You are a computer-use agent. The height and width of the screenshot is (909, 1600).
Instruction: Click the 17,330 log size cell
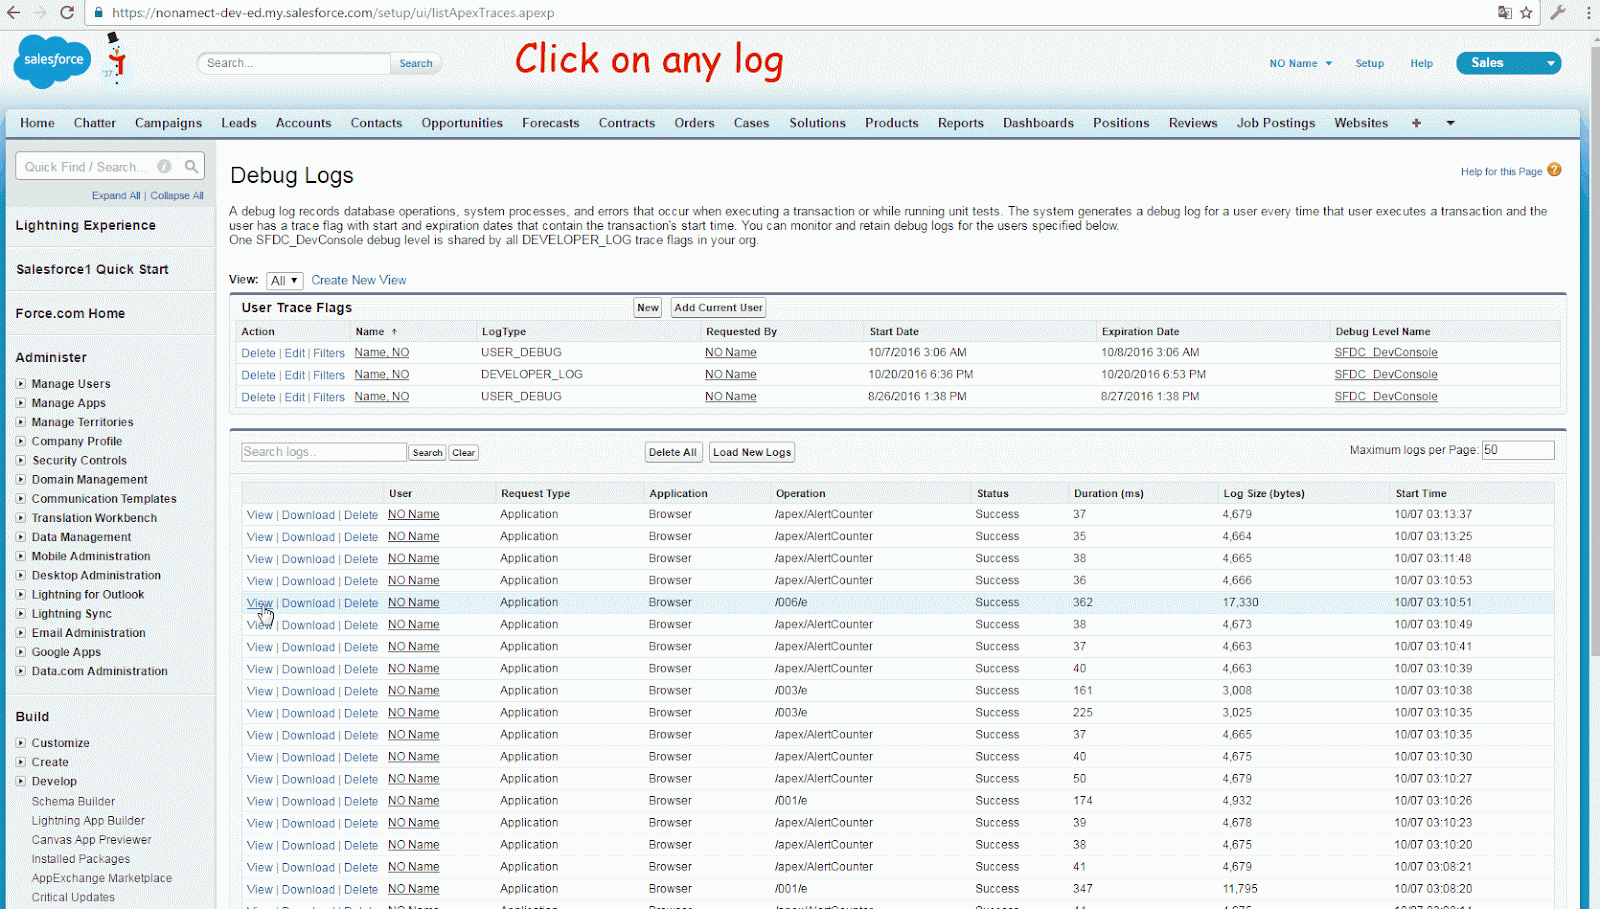[1240, 602]
